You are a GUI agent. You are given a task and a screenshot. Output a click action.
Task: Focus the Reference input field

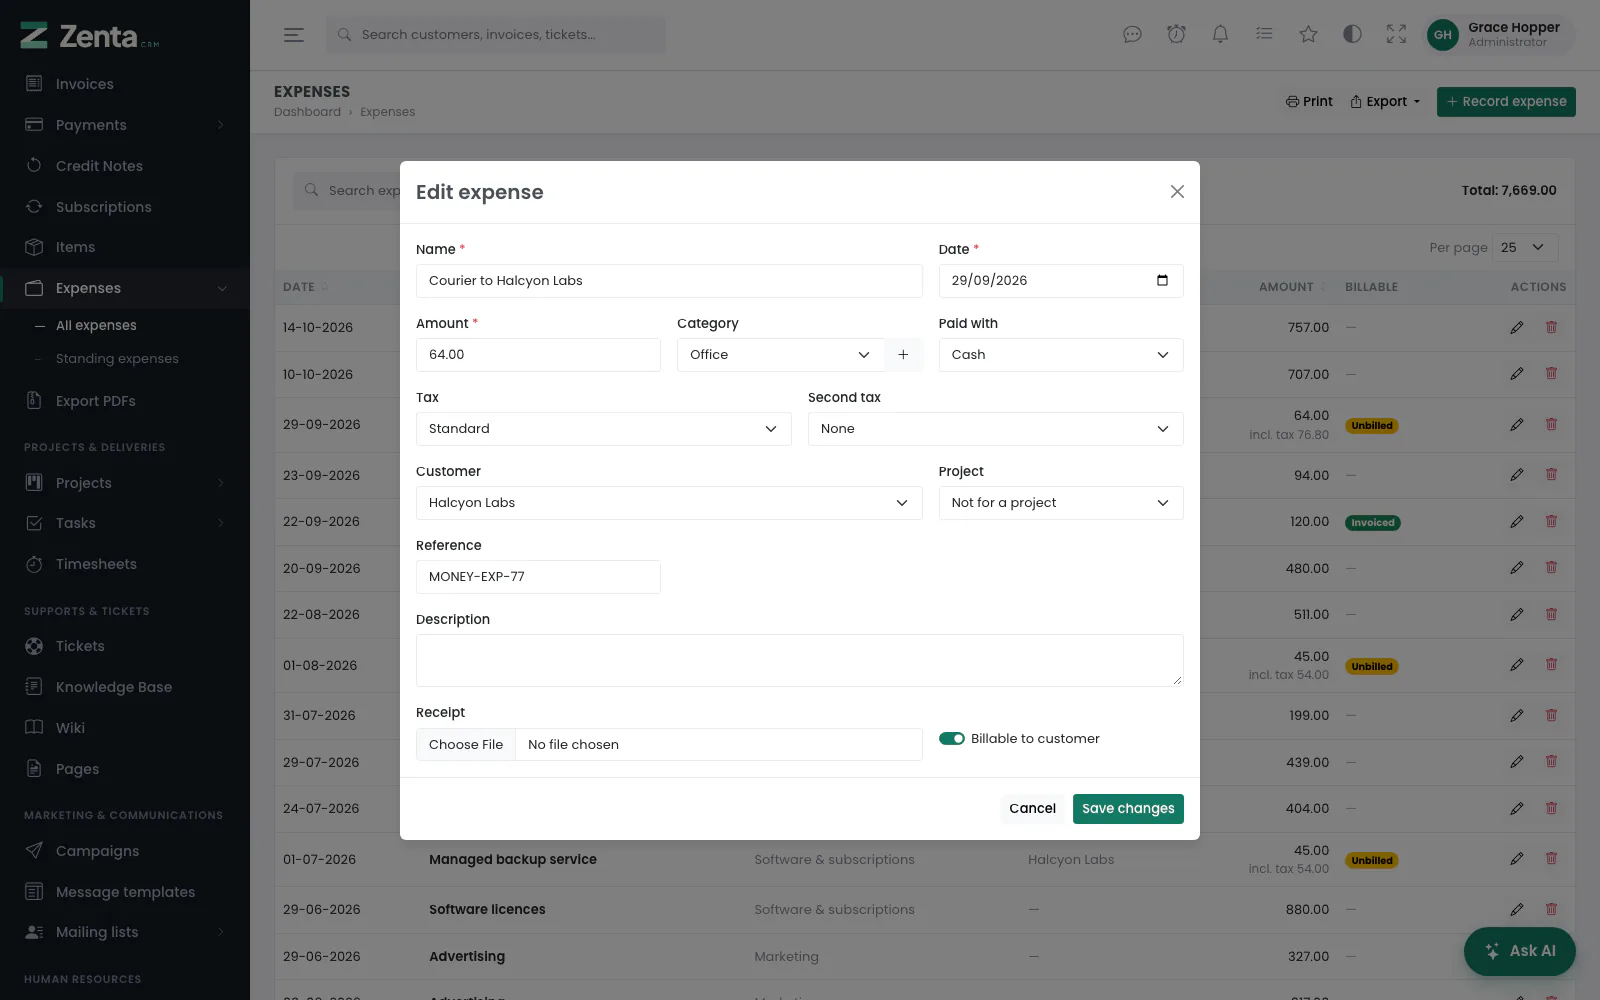538,577
